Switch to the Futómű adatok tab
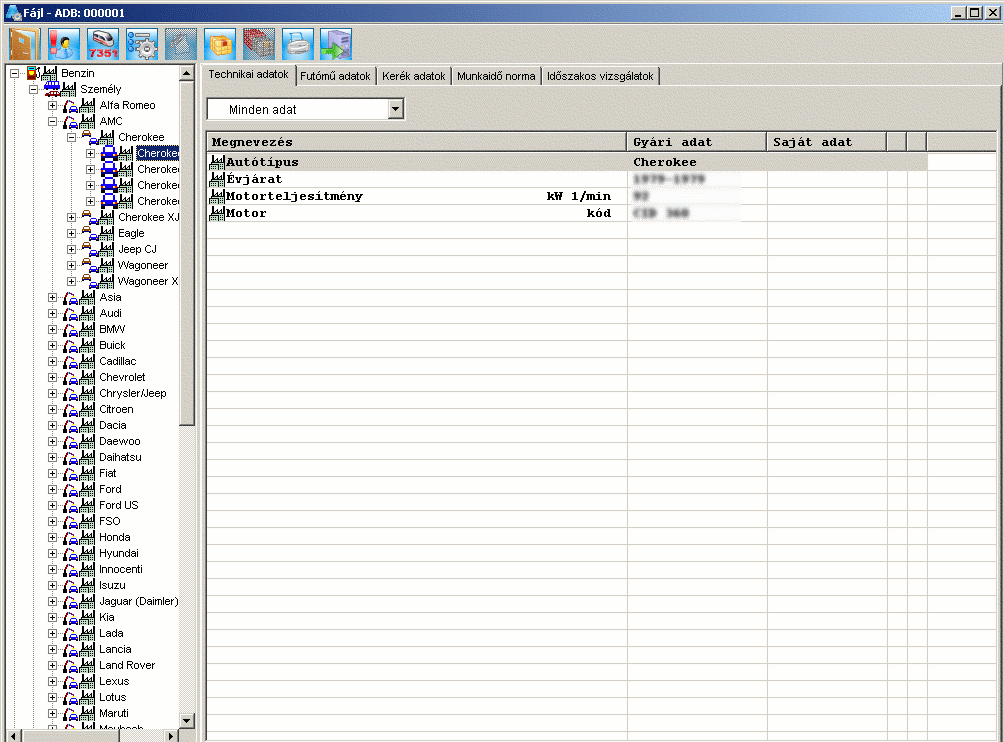The height and width of the screenshot is (742, 1004). click(335, 76)
